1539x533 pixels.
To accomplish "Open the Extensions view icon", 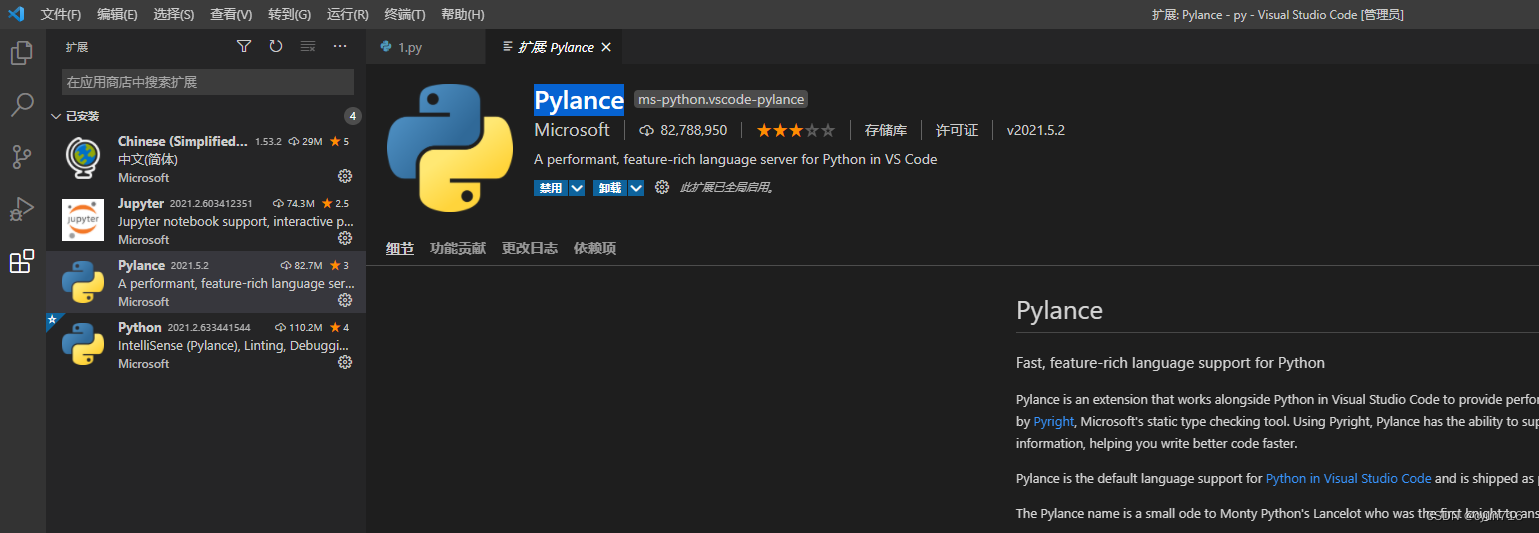I will [22, 261].
